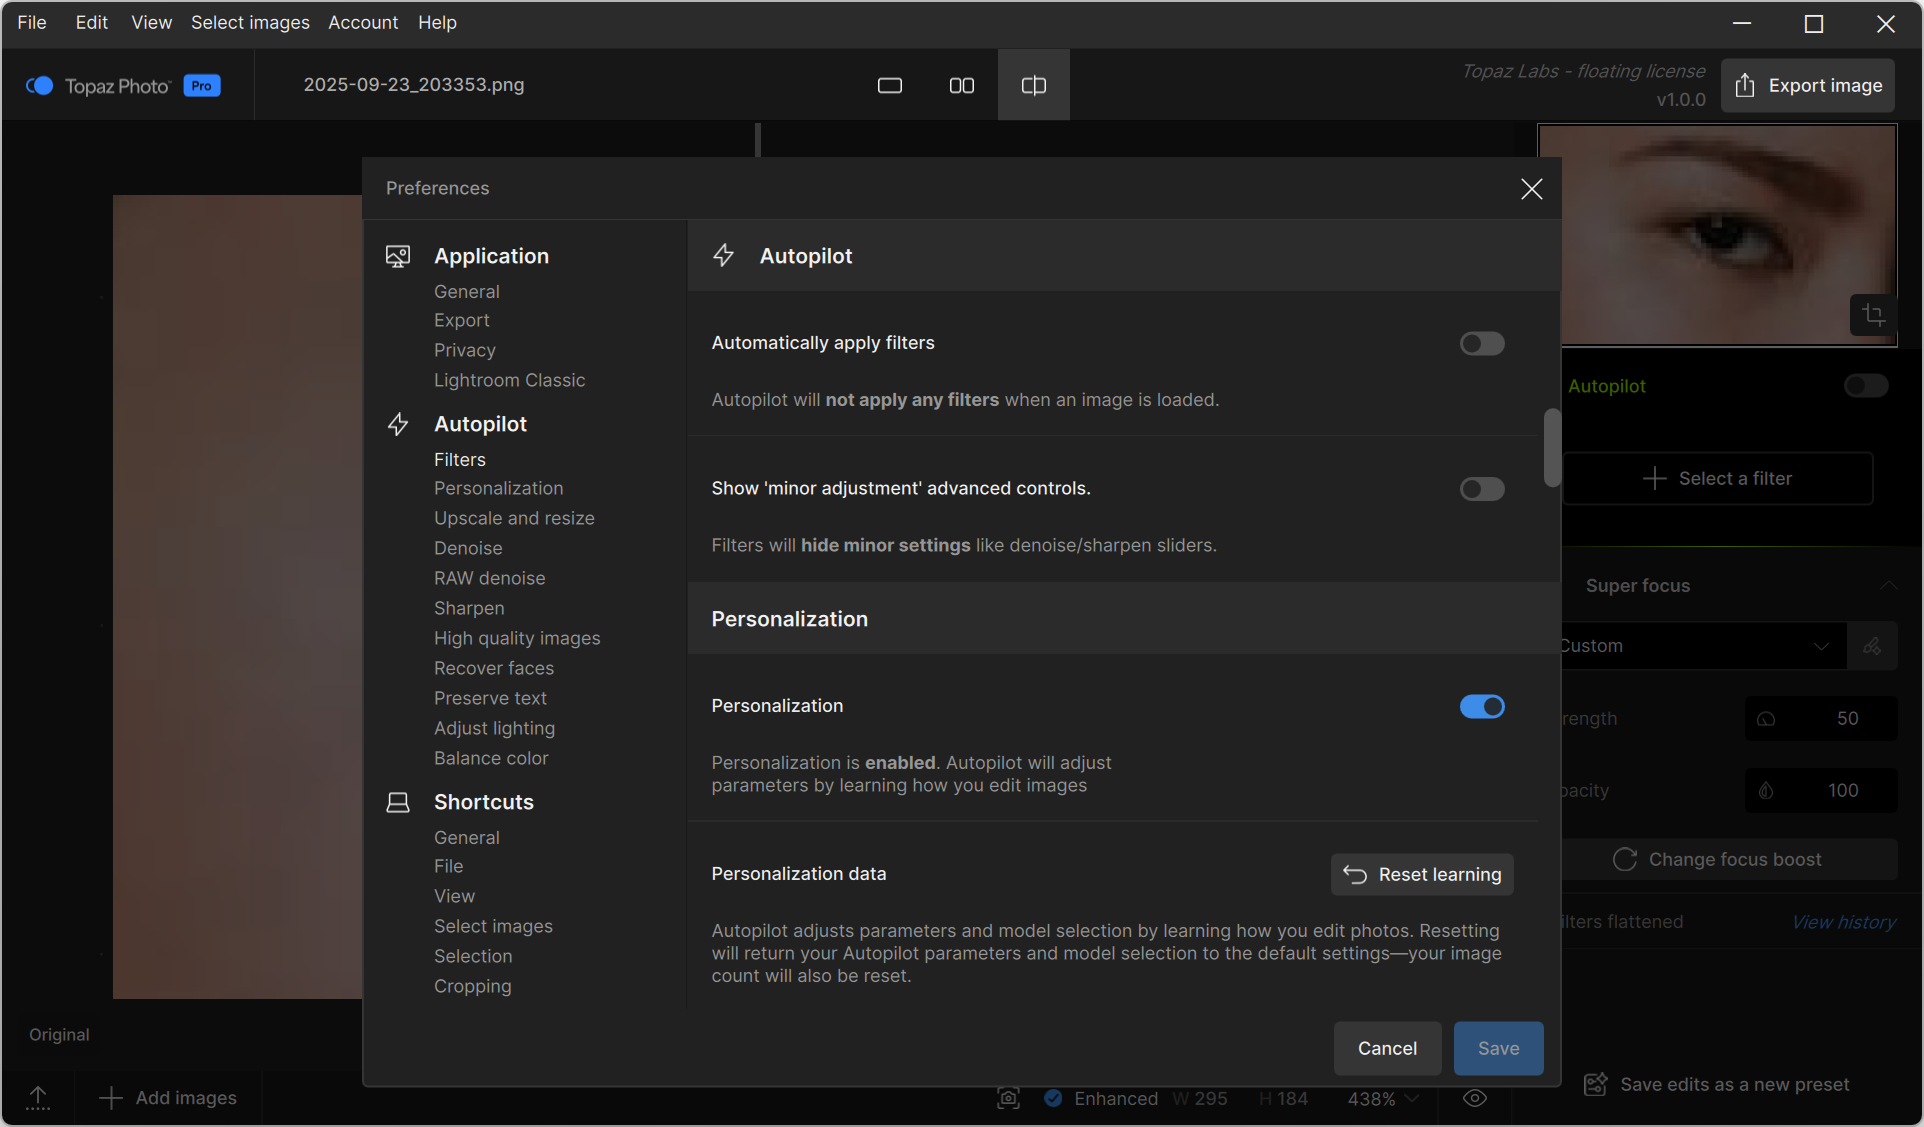Open Lightroom Classic preferences section
The height and width of the screenshot is (1127, 1924).
[x=509, y=380]
